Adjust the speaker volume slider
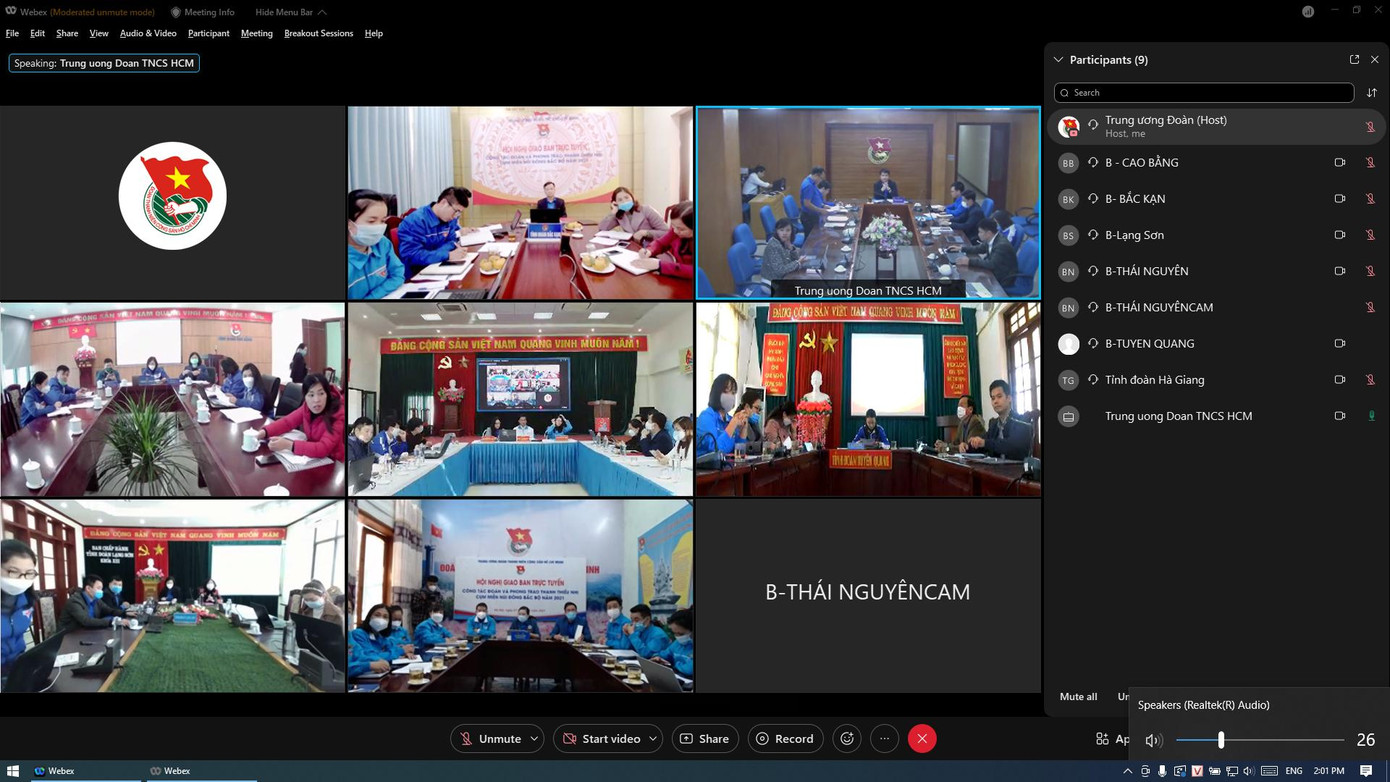This screenshot has height=782, width=1390. pyautogui.click(x=1220, y=740)
